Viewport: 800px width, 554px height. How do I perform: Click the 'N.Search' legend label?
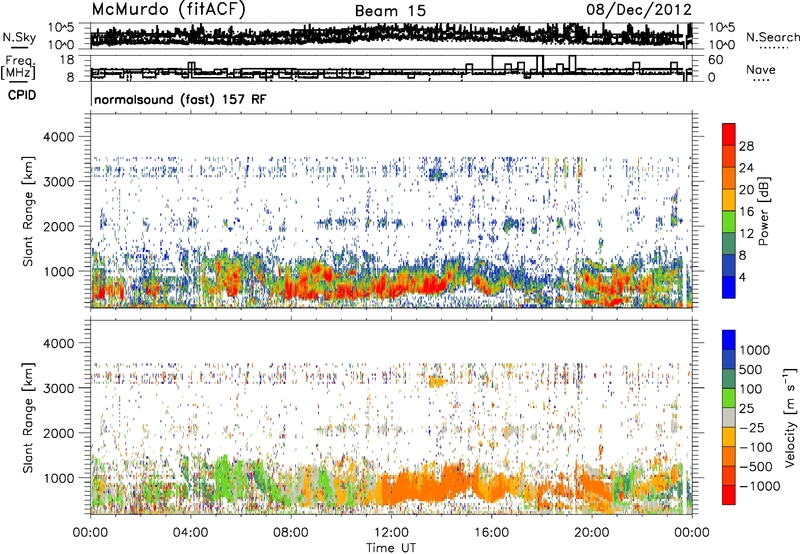[x=772, y=37]
